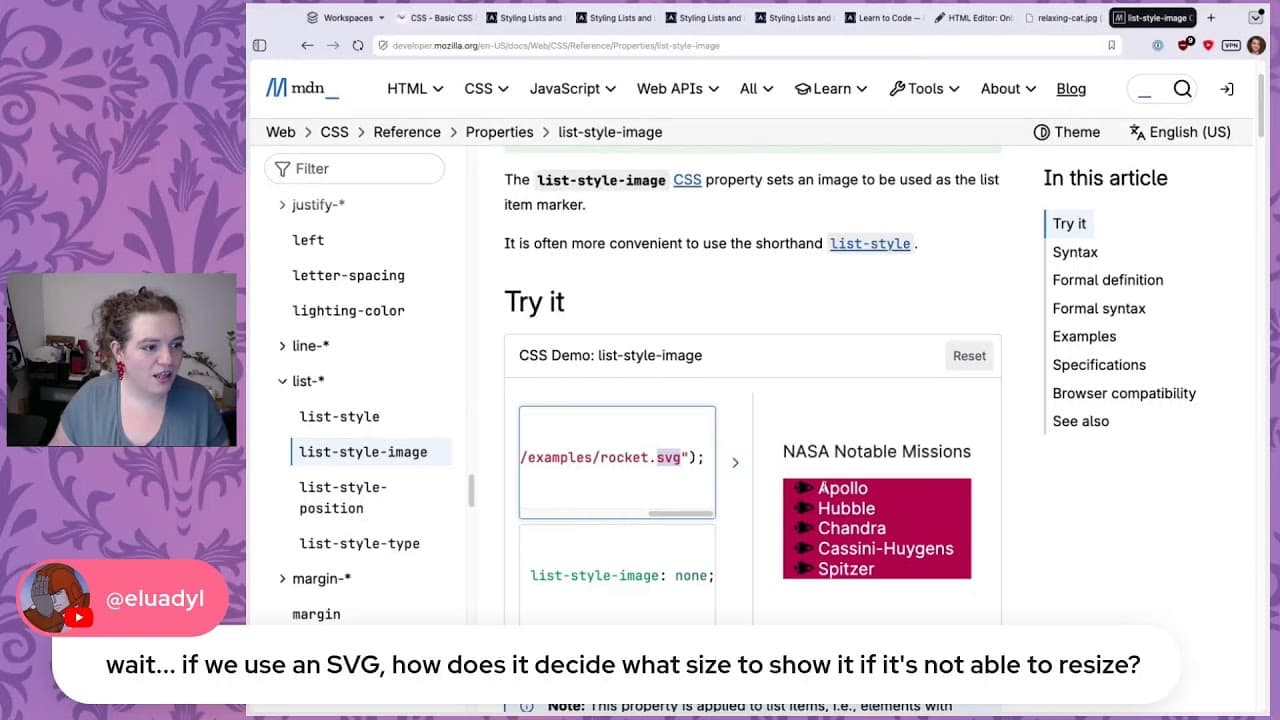Screen dimensions: 1280x720
Task: Open the Workspaces switcher in the tab bar
Action: [x=346, y=18]
